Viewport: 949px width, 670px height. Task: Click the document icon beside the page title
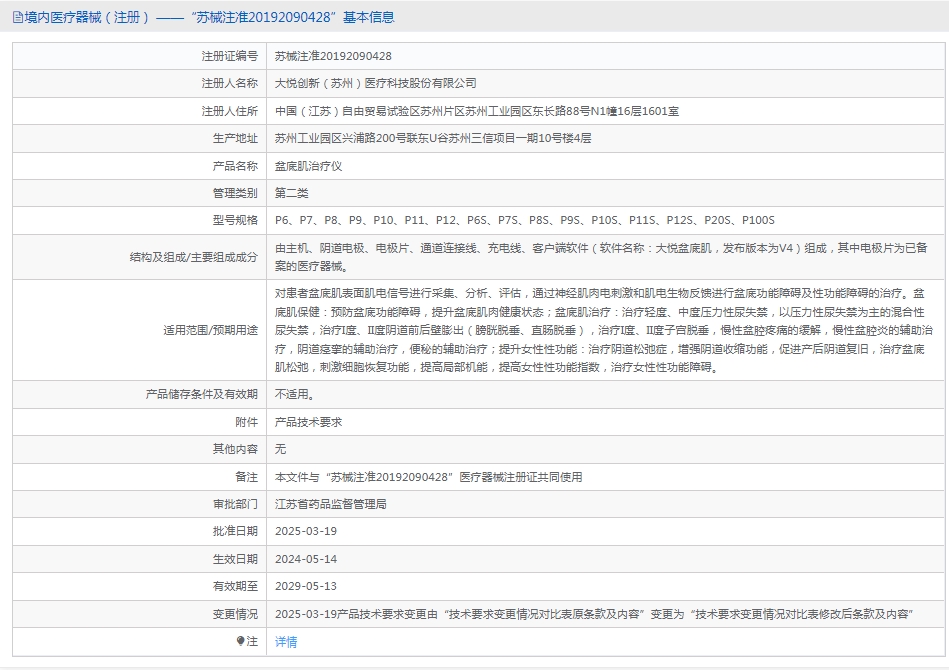(17, 17)
